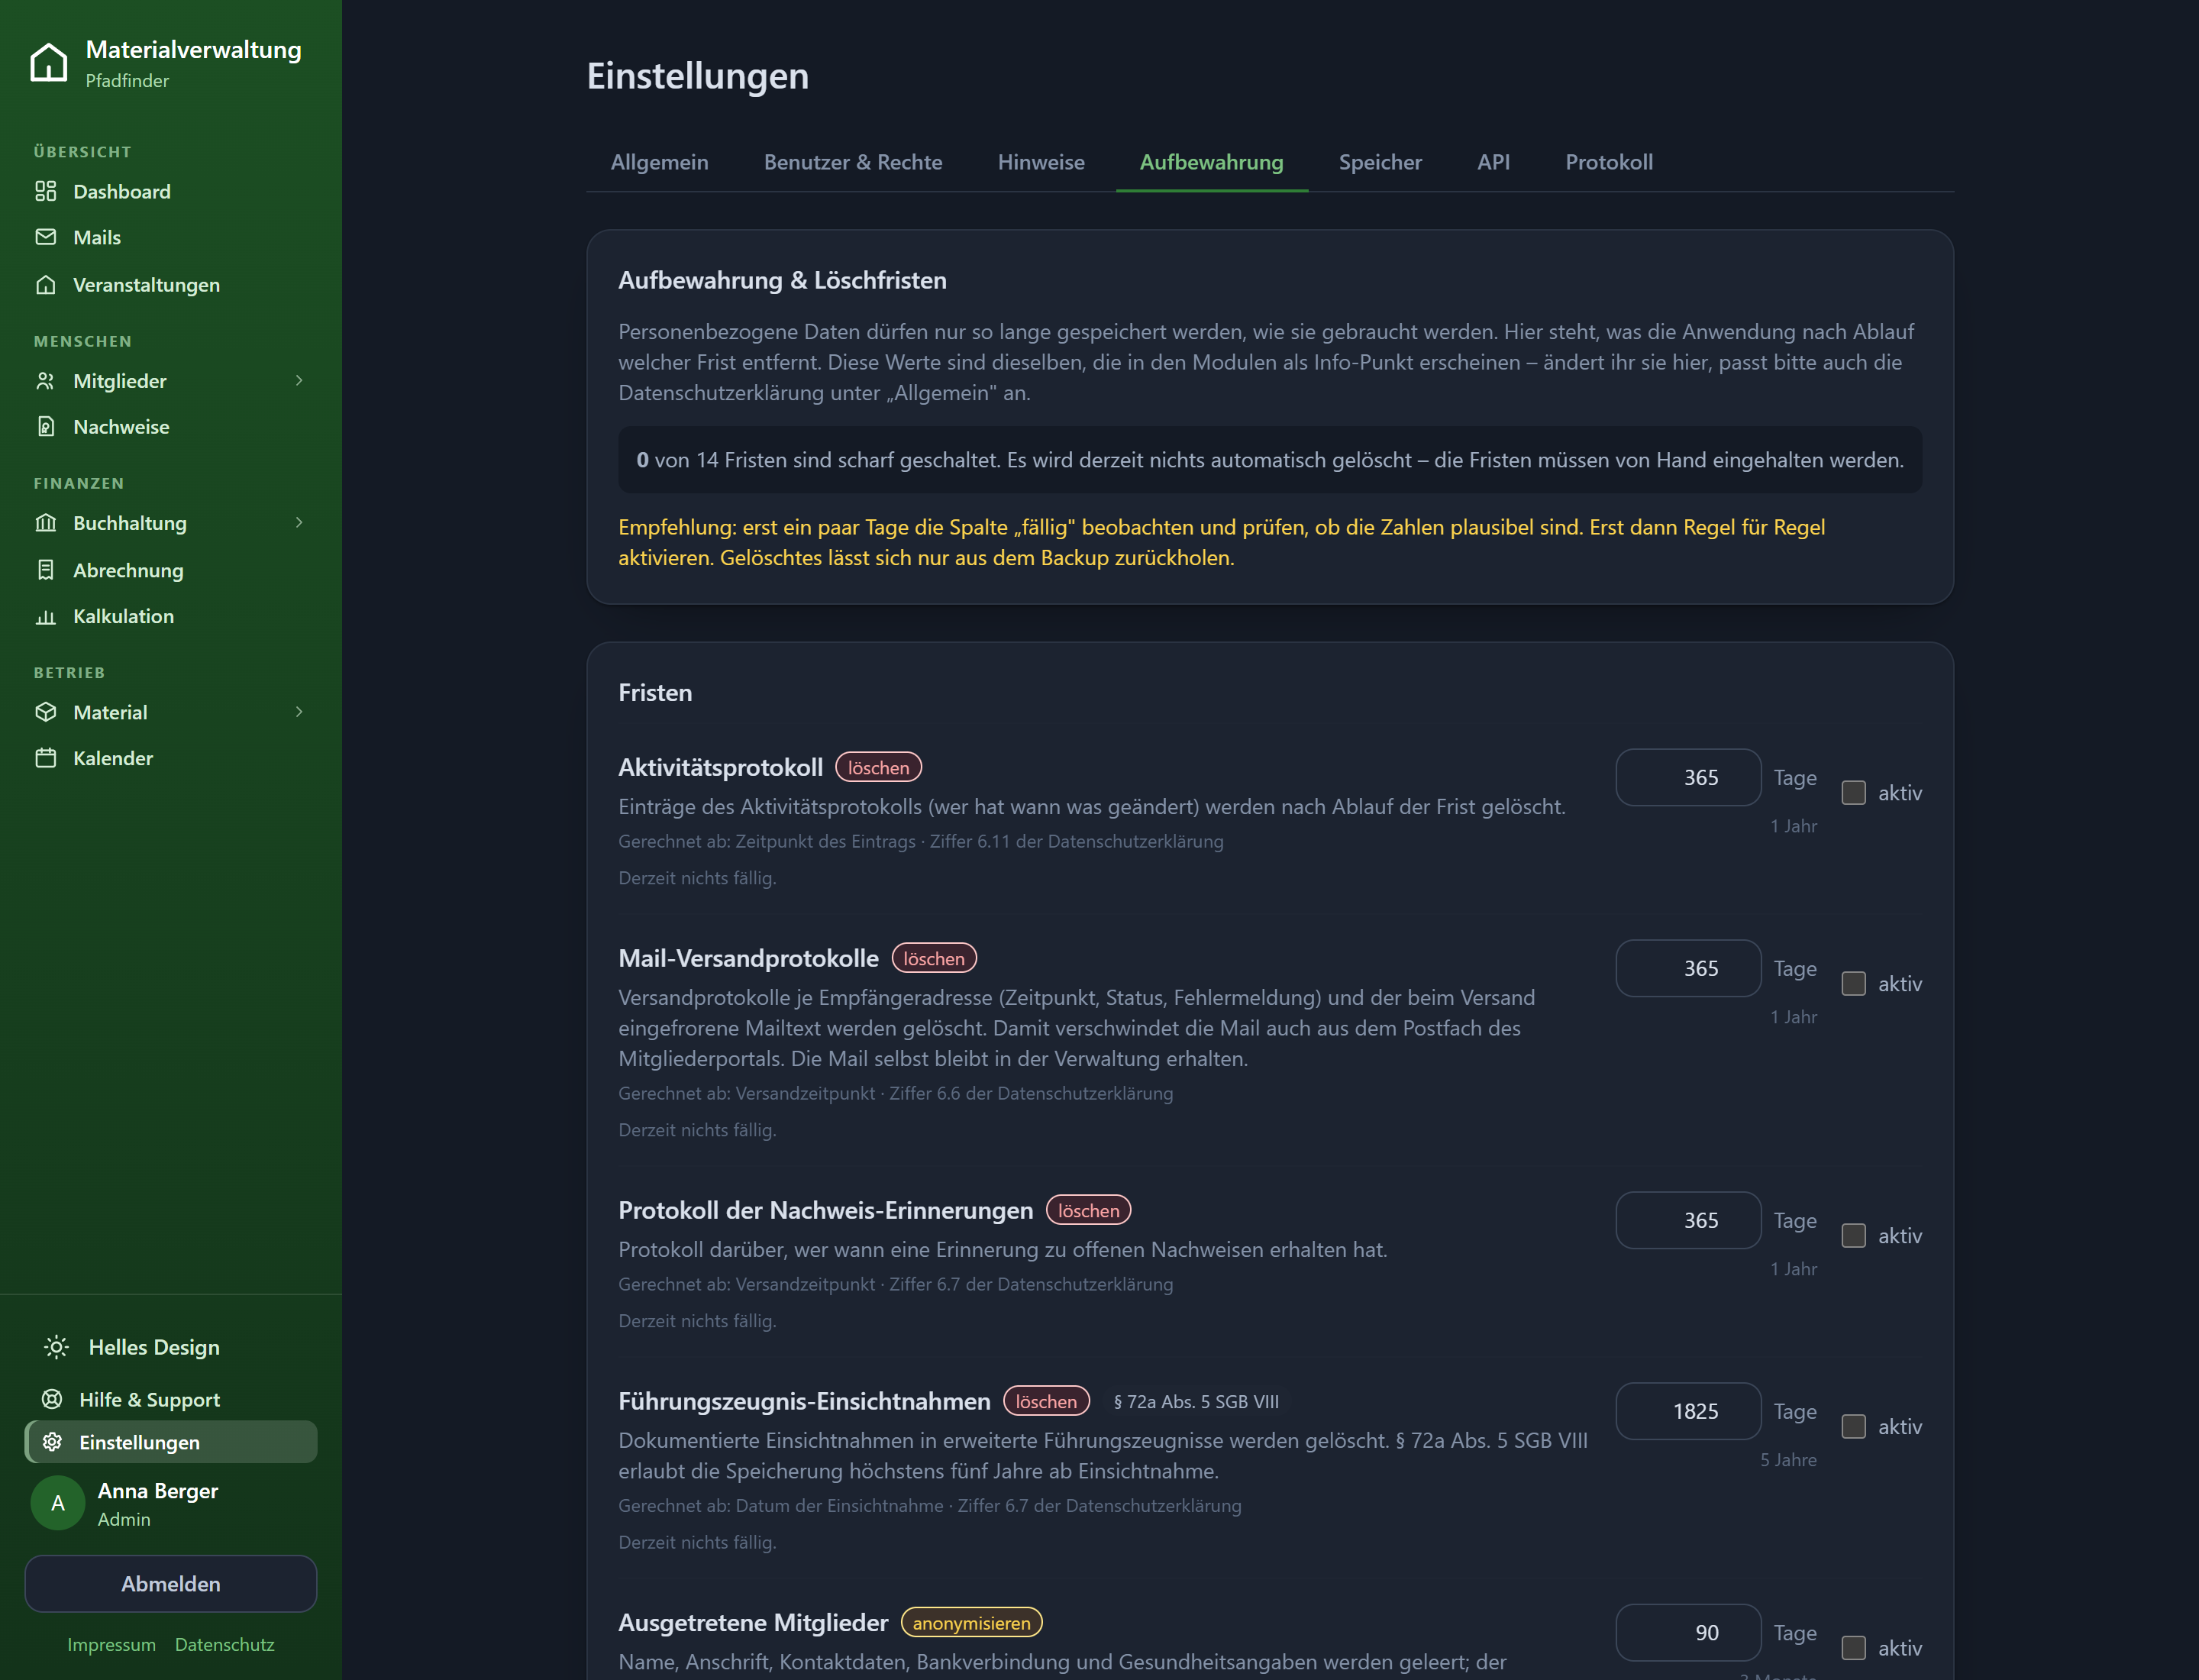Click the Nachweise document icon
Image resolution: width=2199 pixels, height=1680 pixels.
[46, 426]
